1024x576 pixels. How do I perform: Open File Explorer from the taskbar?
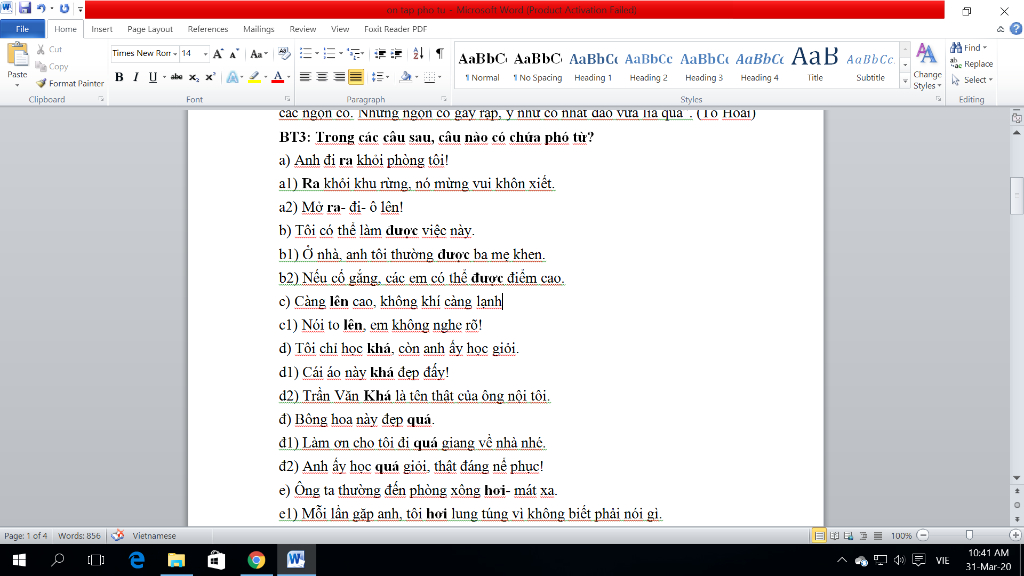(x=176, y=560)
